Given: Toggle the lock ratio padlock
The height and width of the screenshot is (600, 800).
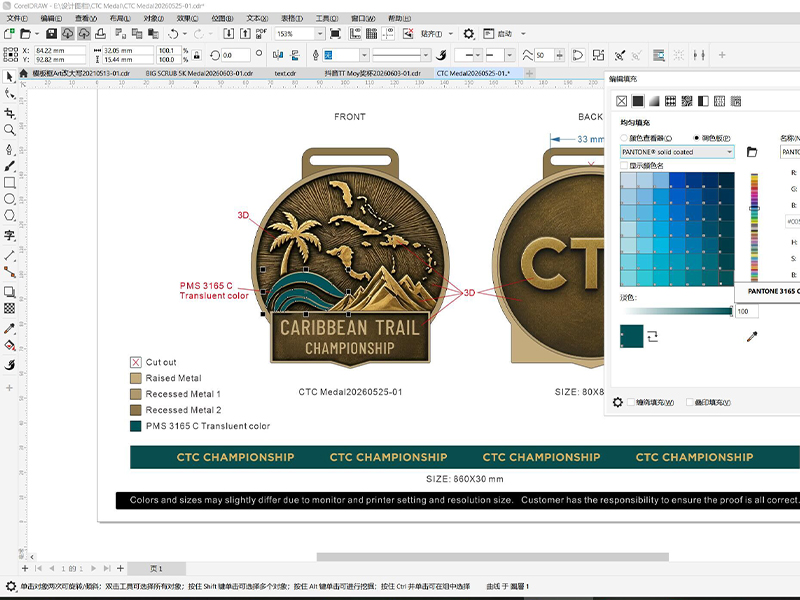Looking at the screenshot, I should tap(197, 55).
